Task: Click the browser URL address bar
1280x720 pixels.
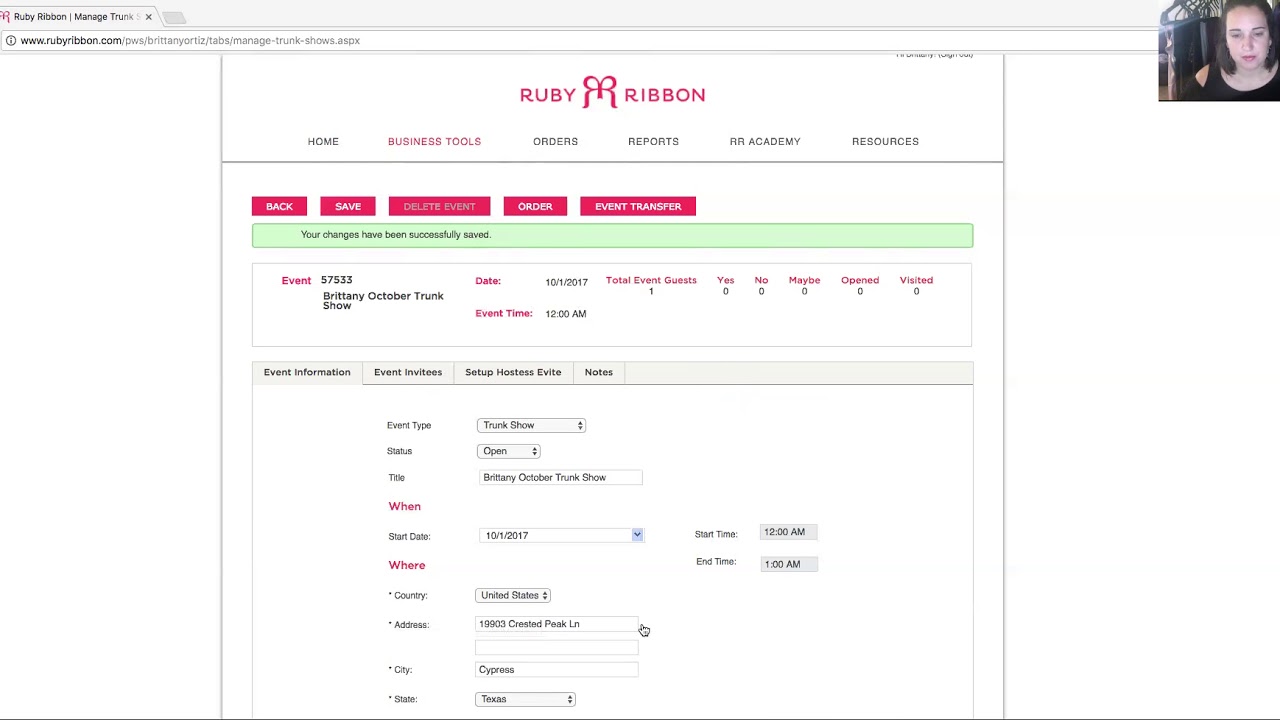Action: pyautogui.click(x=580, y=40)
